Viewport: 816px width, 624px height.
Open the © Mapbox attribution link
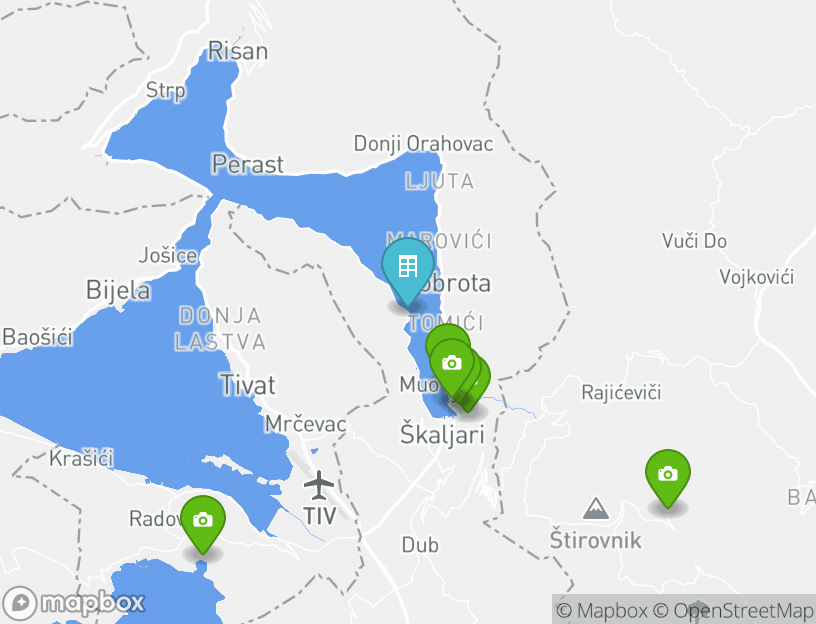pos(602,610)
